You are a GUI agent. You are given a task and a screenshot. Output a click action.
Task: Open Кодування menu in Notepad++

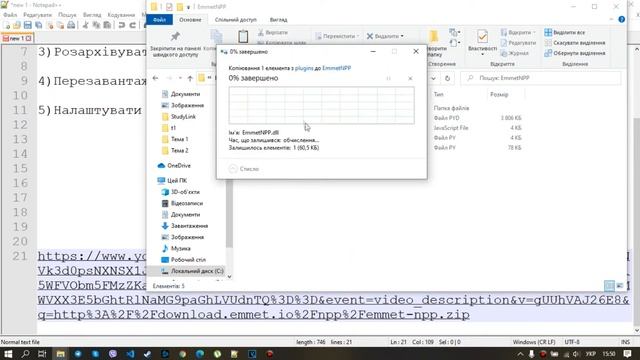[121, 15]
